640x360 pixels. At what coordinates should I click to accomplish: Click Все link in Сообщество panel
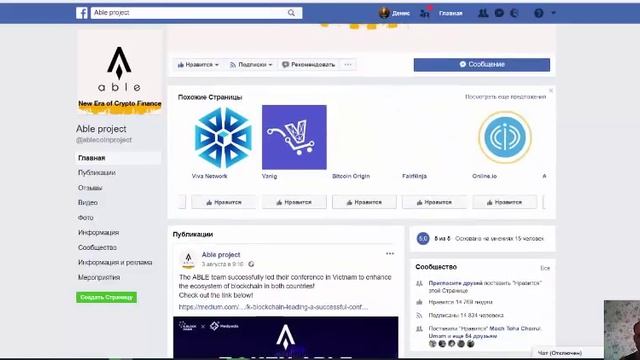point(545,268)
